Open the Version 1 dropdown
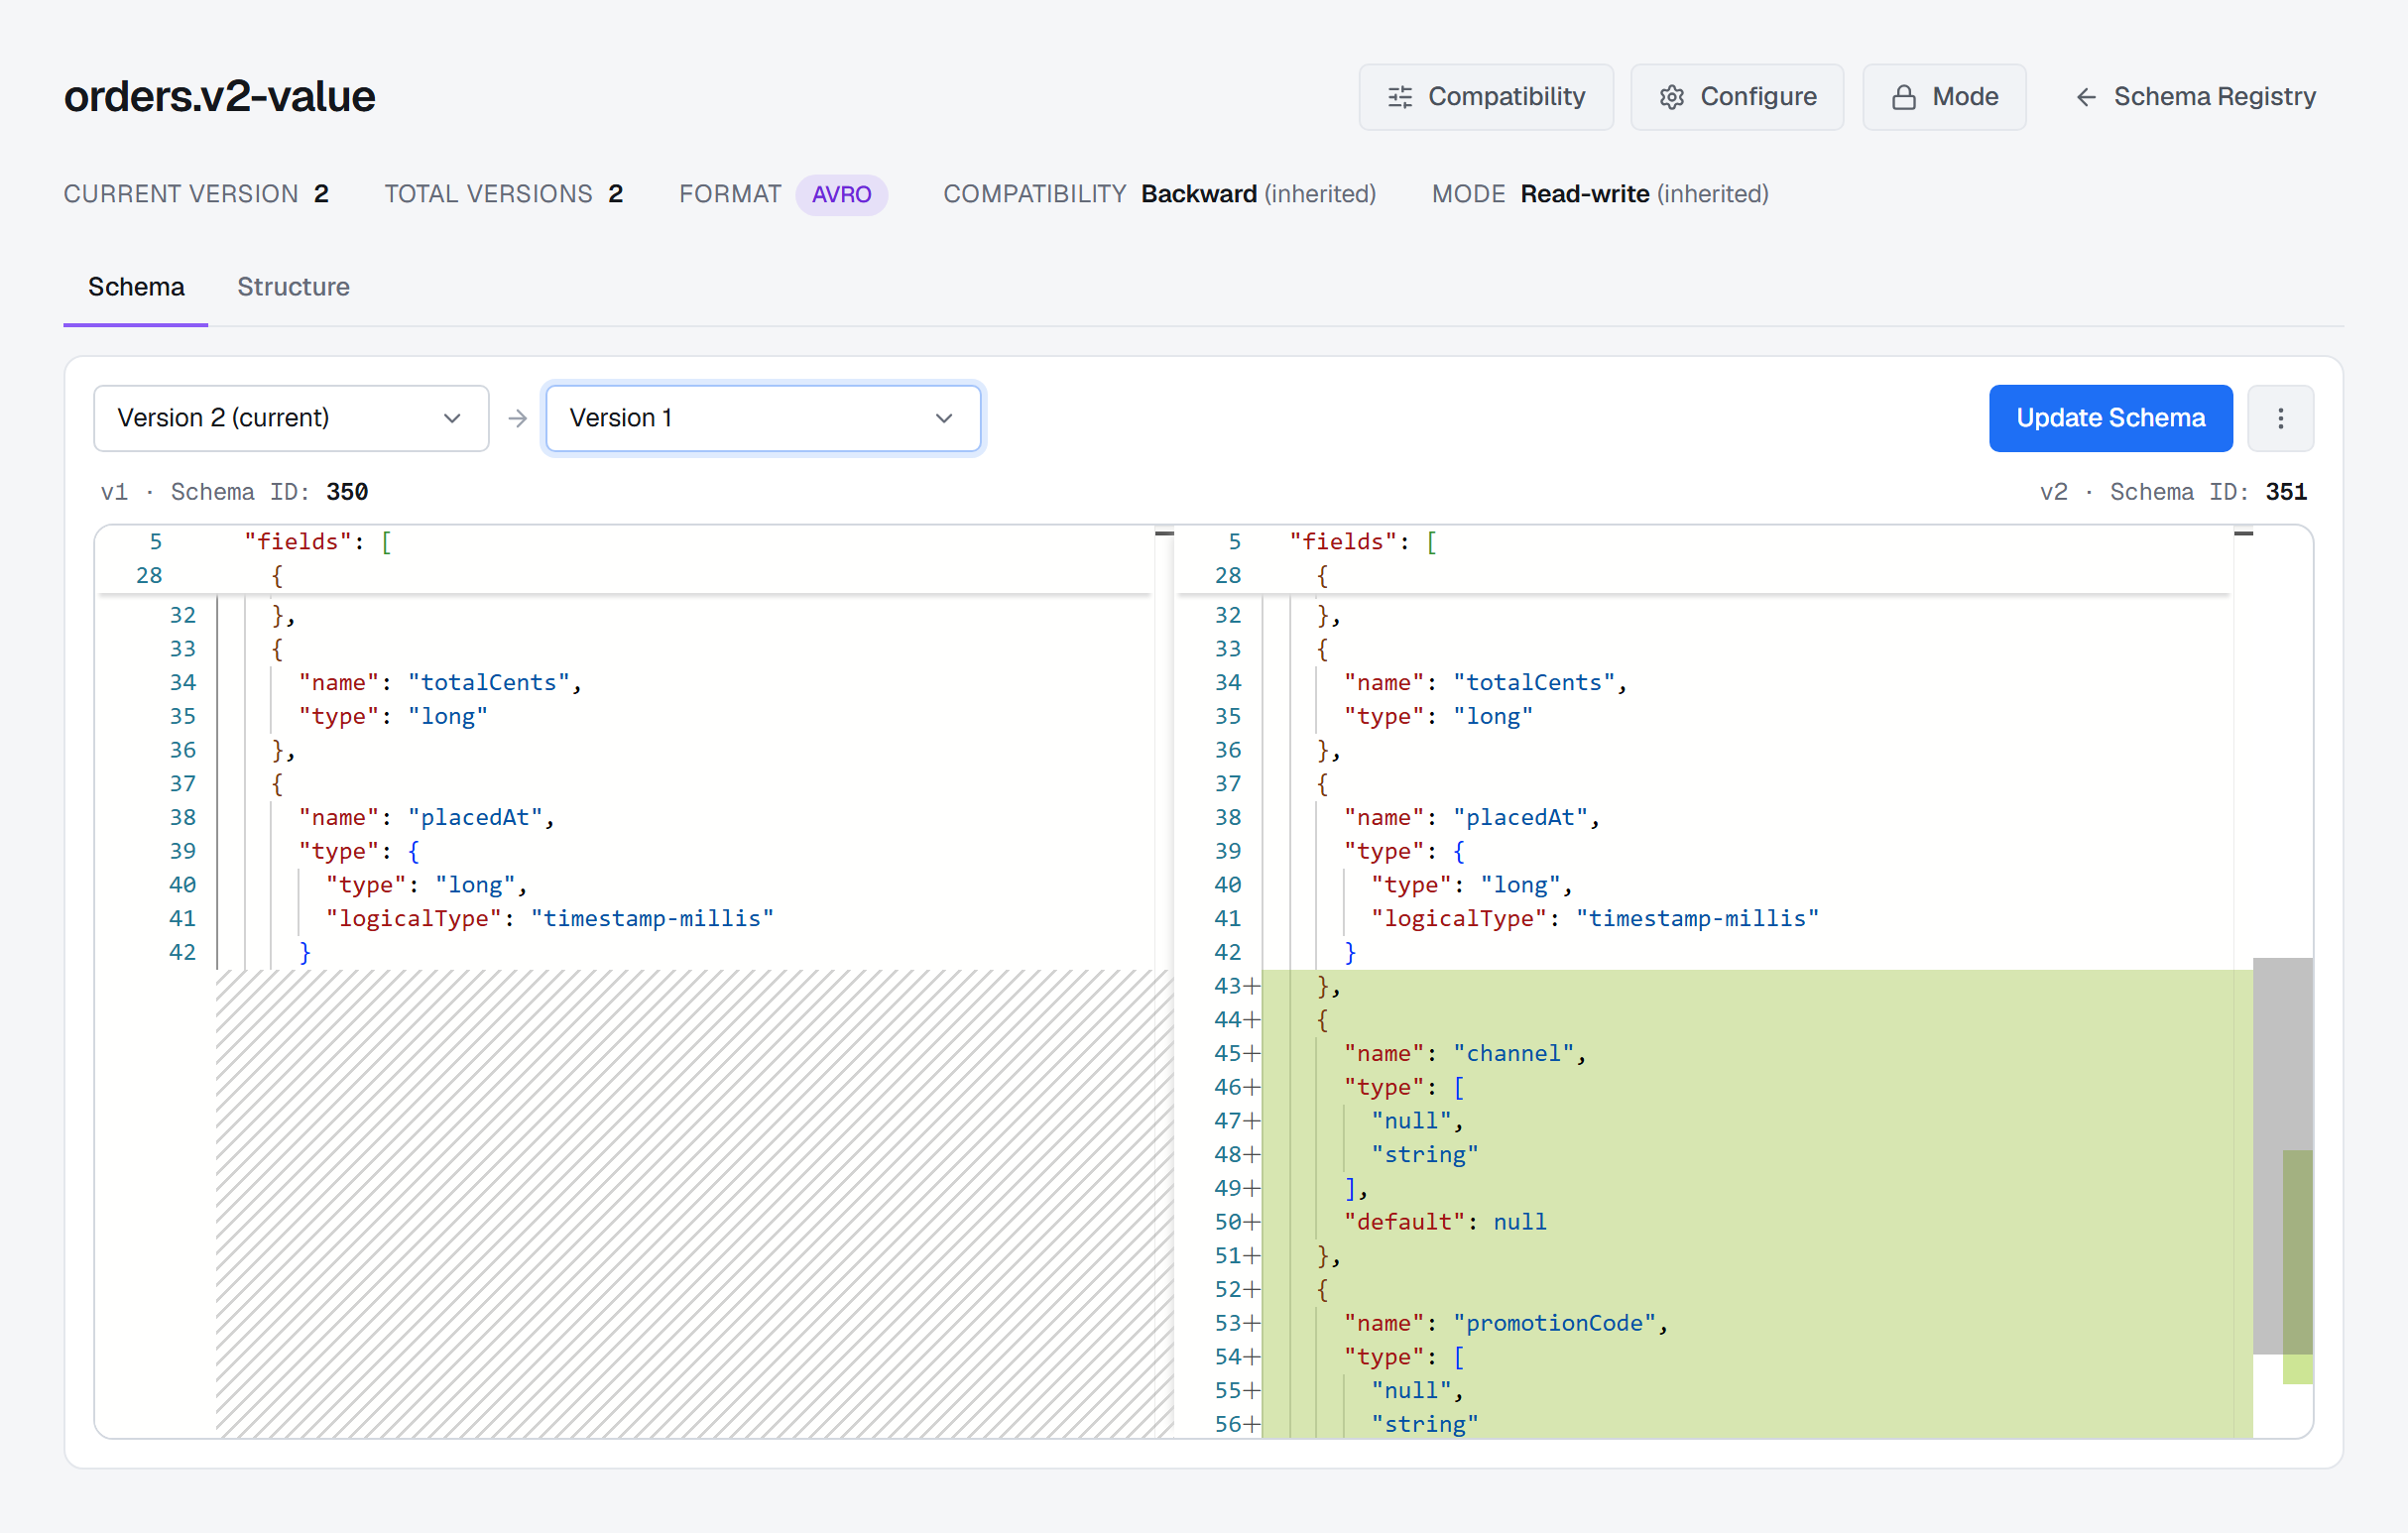This screenshot has height=1533, width=2408. (x=763, y=418)
